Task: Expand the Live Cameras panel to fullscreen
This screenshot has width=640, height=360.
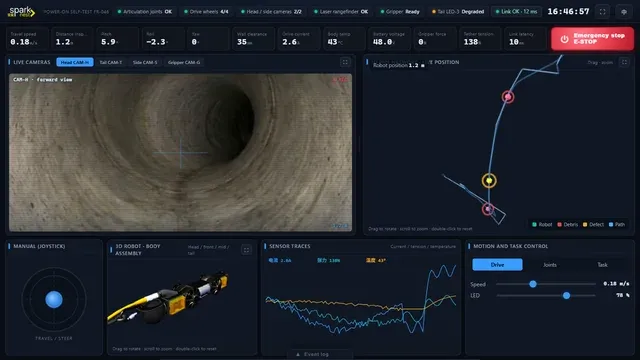Action: [x=345, y=62]
